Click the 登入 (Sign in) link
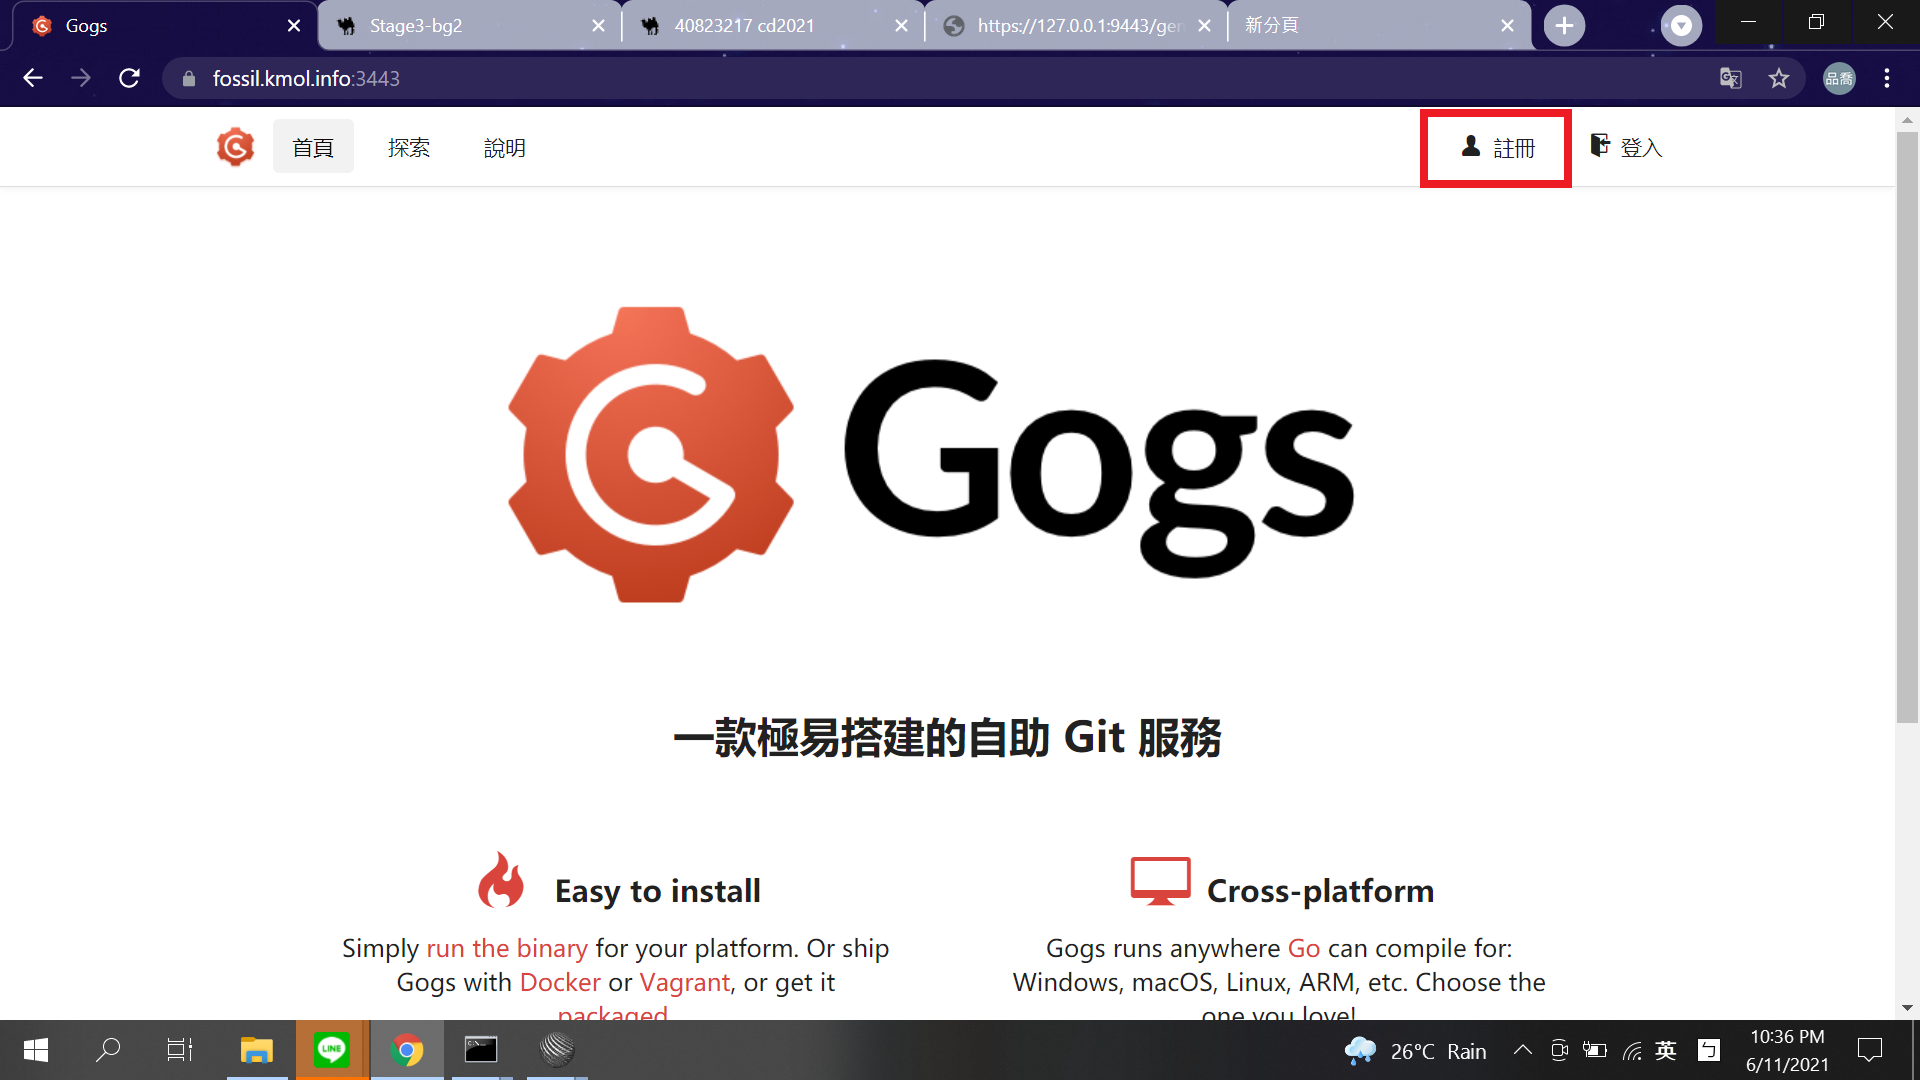The height and width of the screenshot is (1080, 1920). (x=1627, y=148)
